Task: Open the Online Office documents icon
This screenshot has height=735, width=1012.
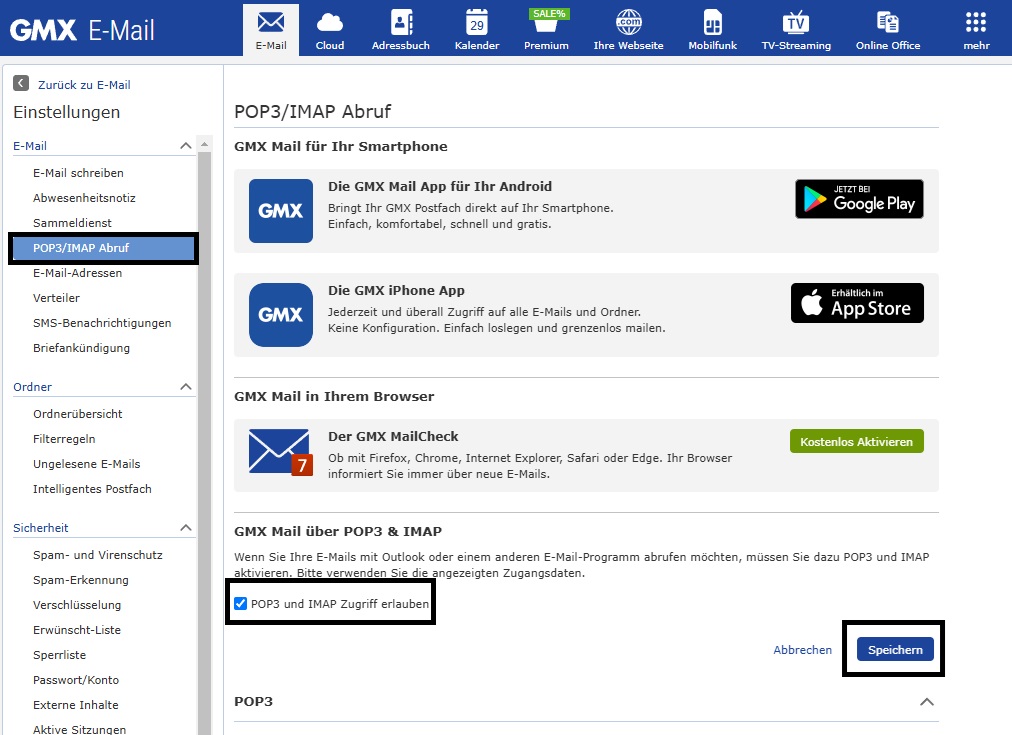Action: pos(888,30)
